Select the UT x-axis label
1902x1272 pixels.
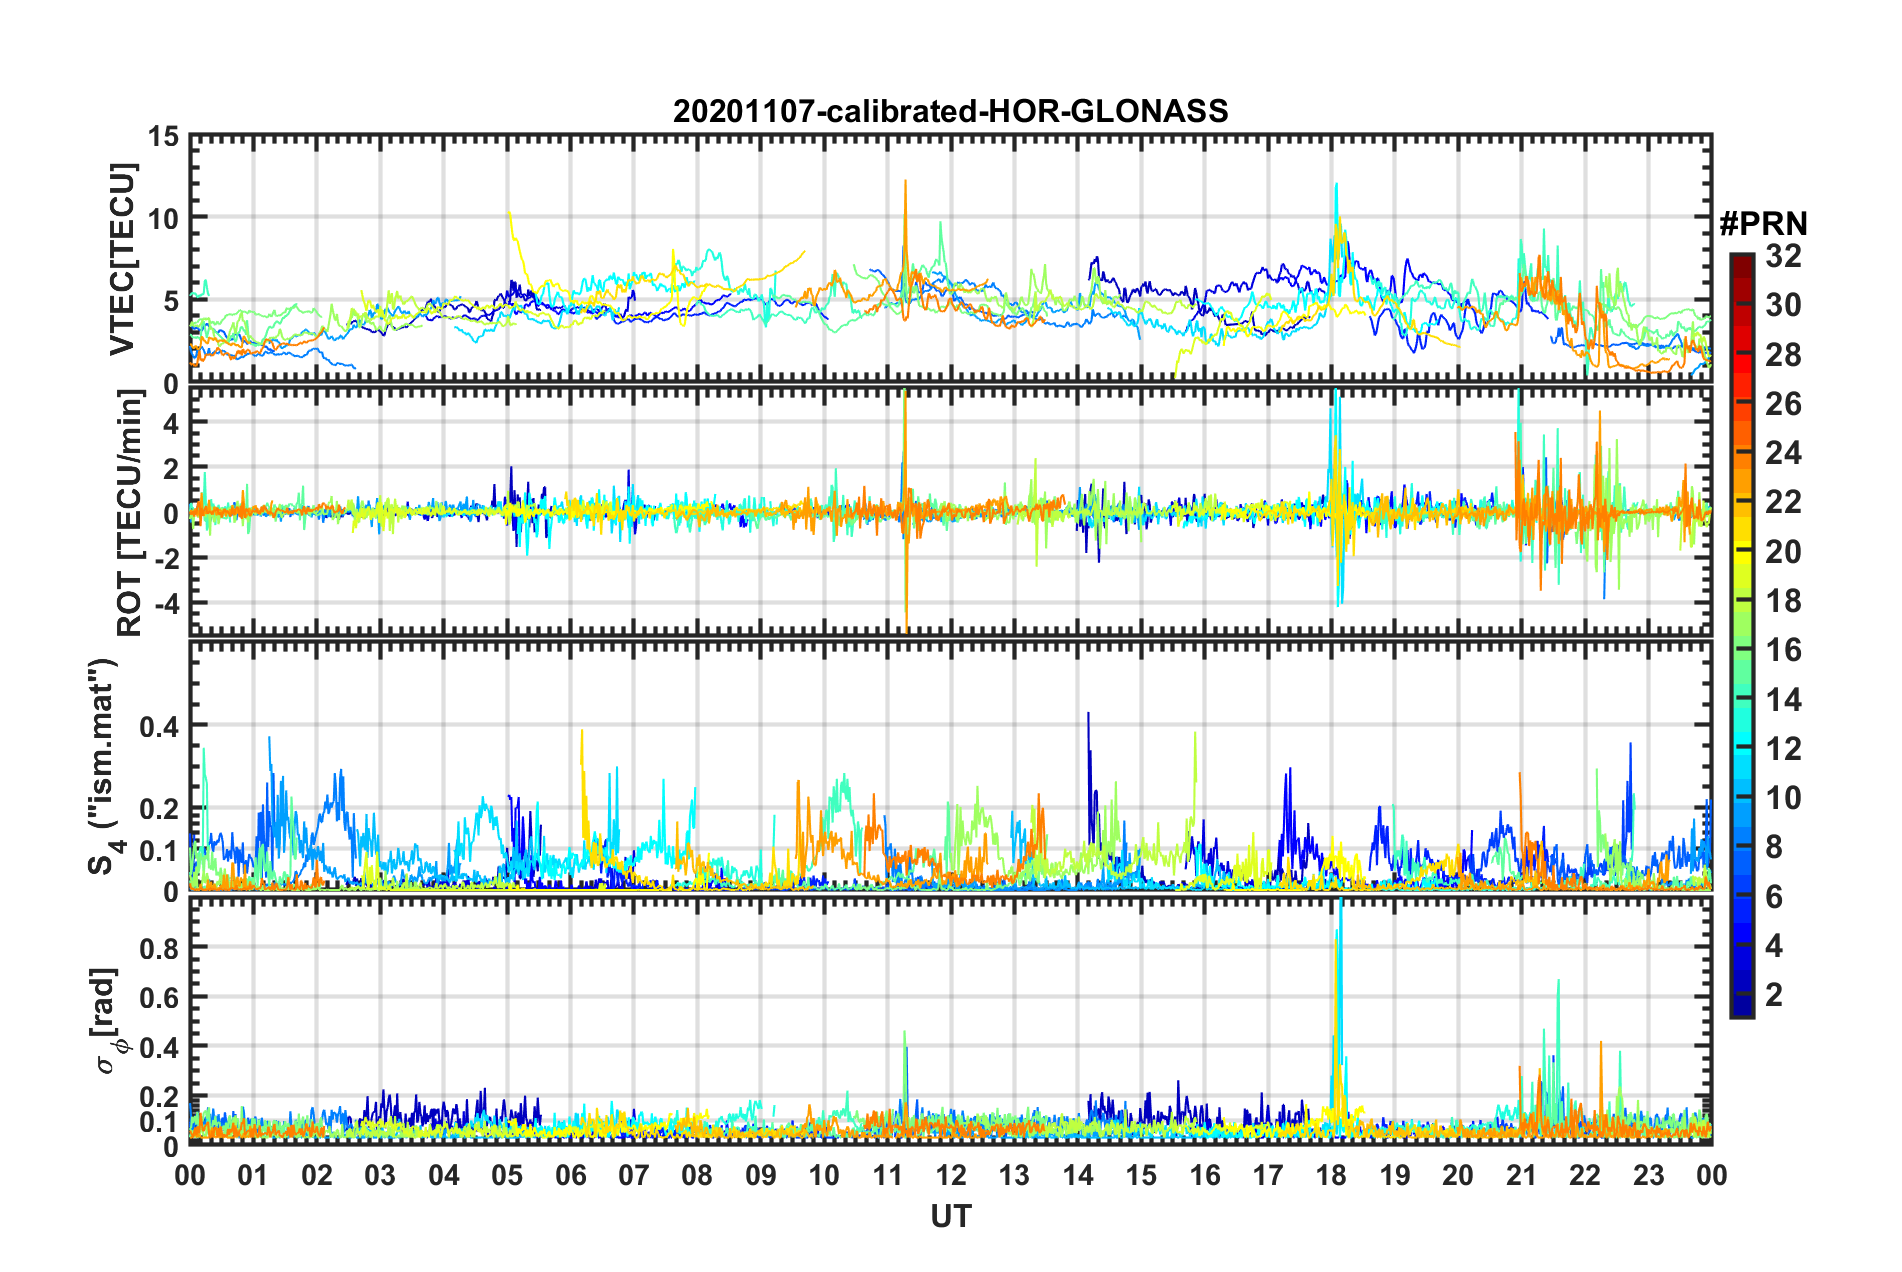950,1216
